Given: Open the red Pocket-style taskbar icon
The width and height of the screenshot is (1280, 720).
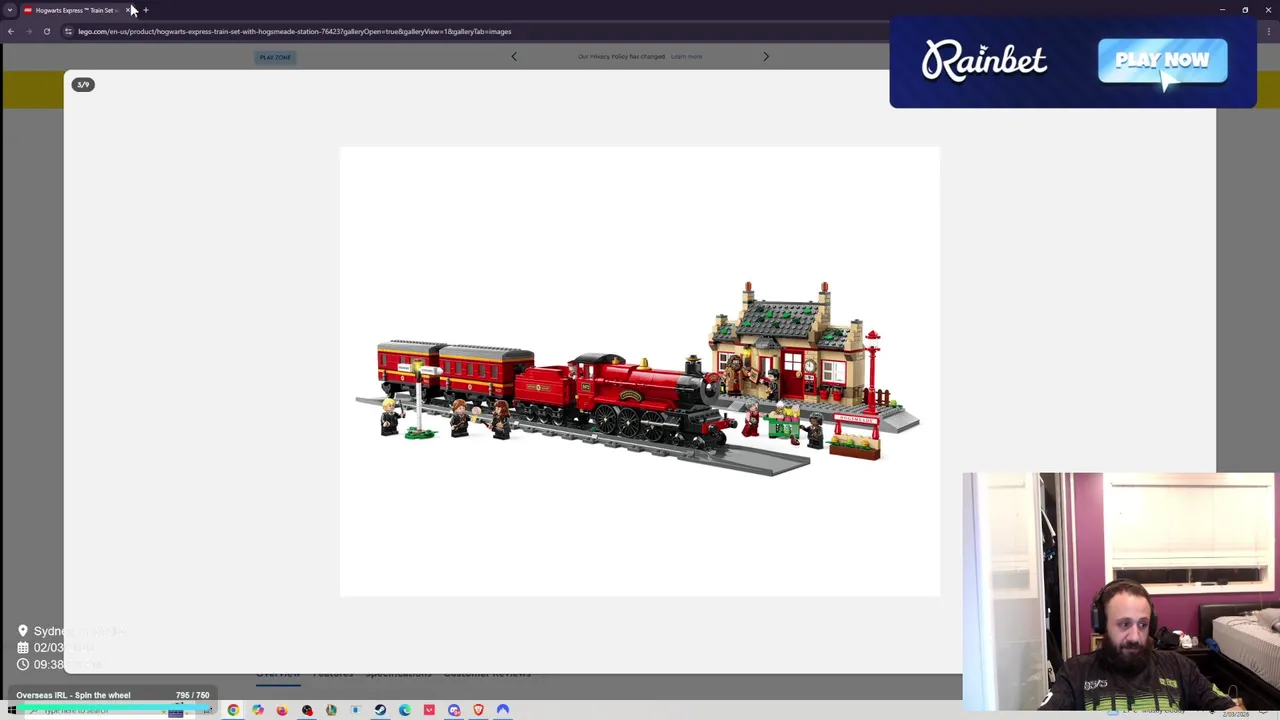Looking at the screenshot, I should tap(429, 710).
